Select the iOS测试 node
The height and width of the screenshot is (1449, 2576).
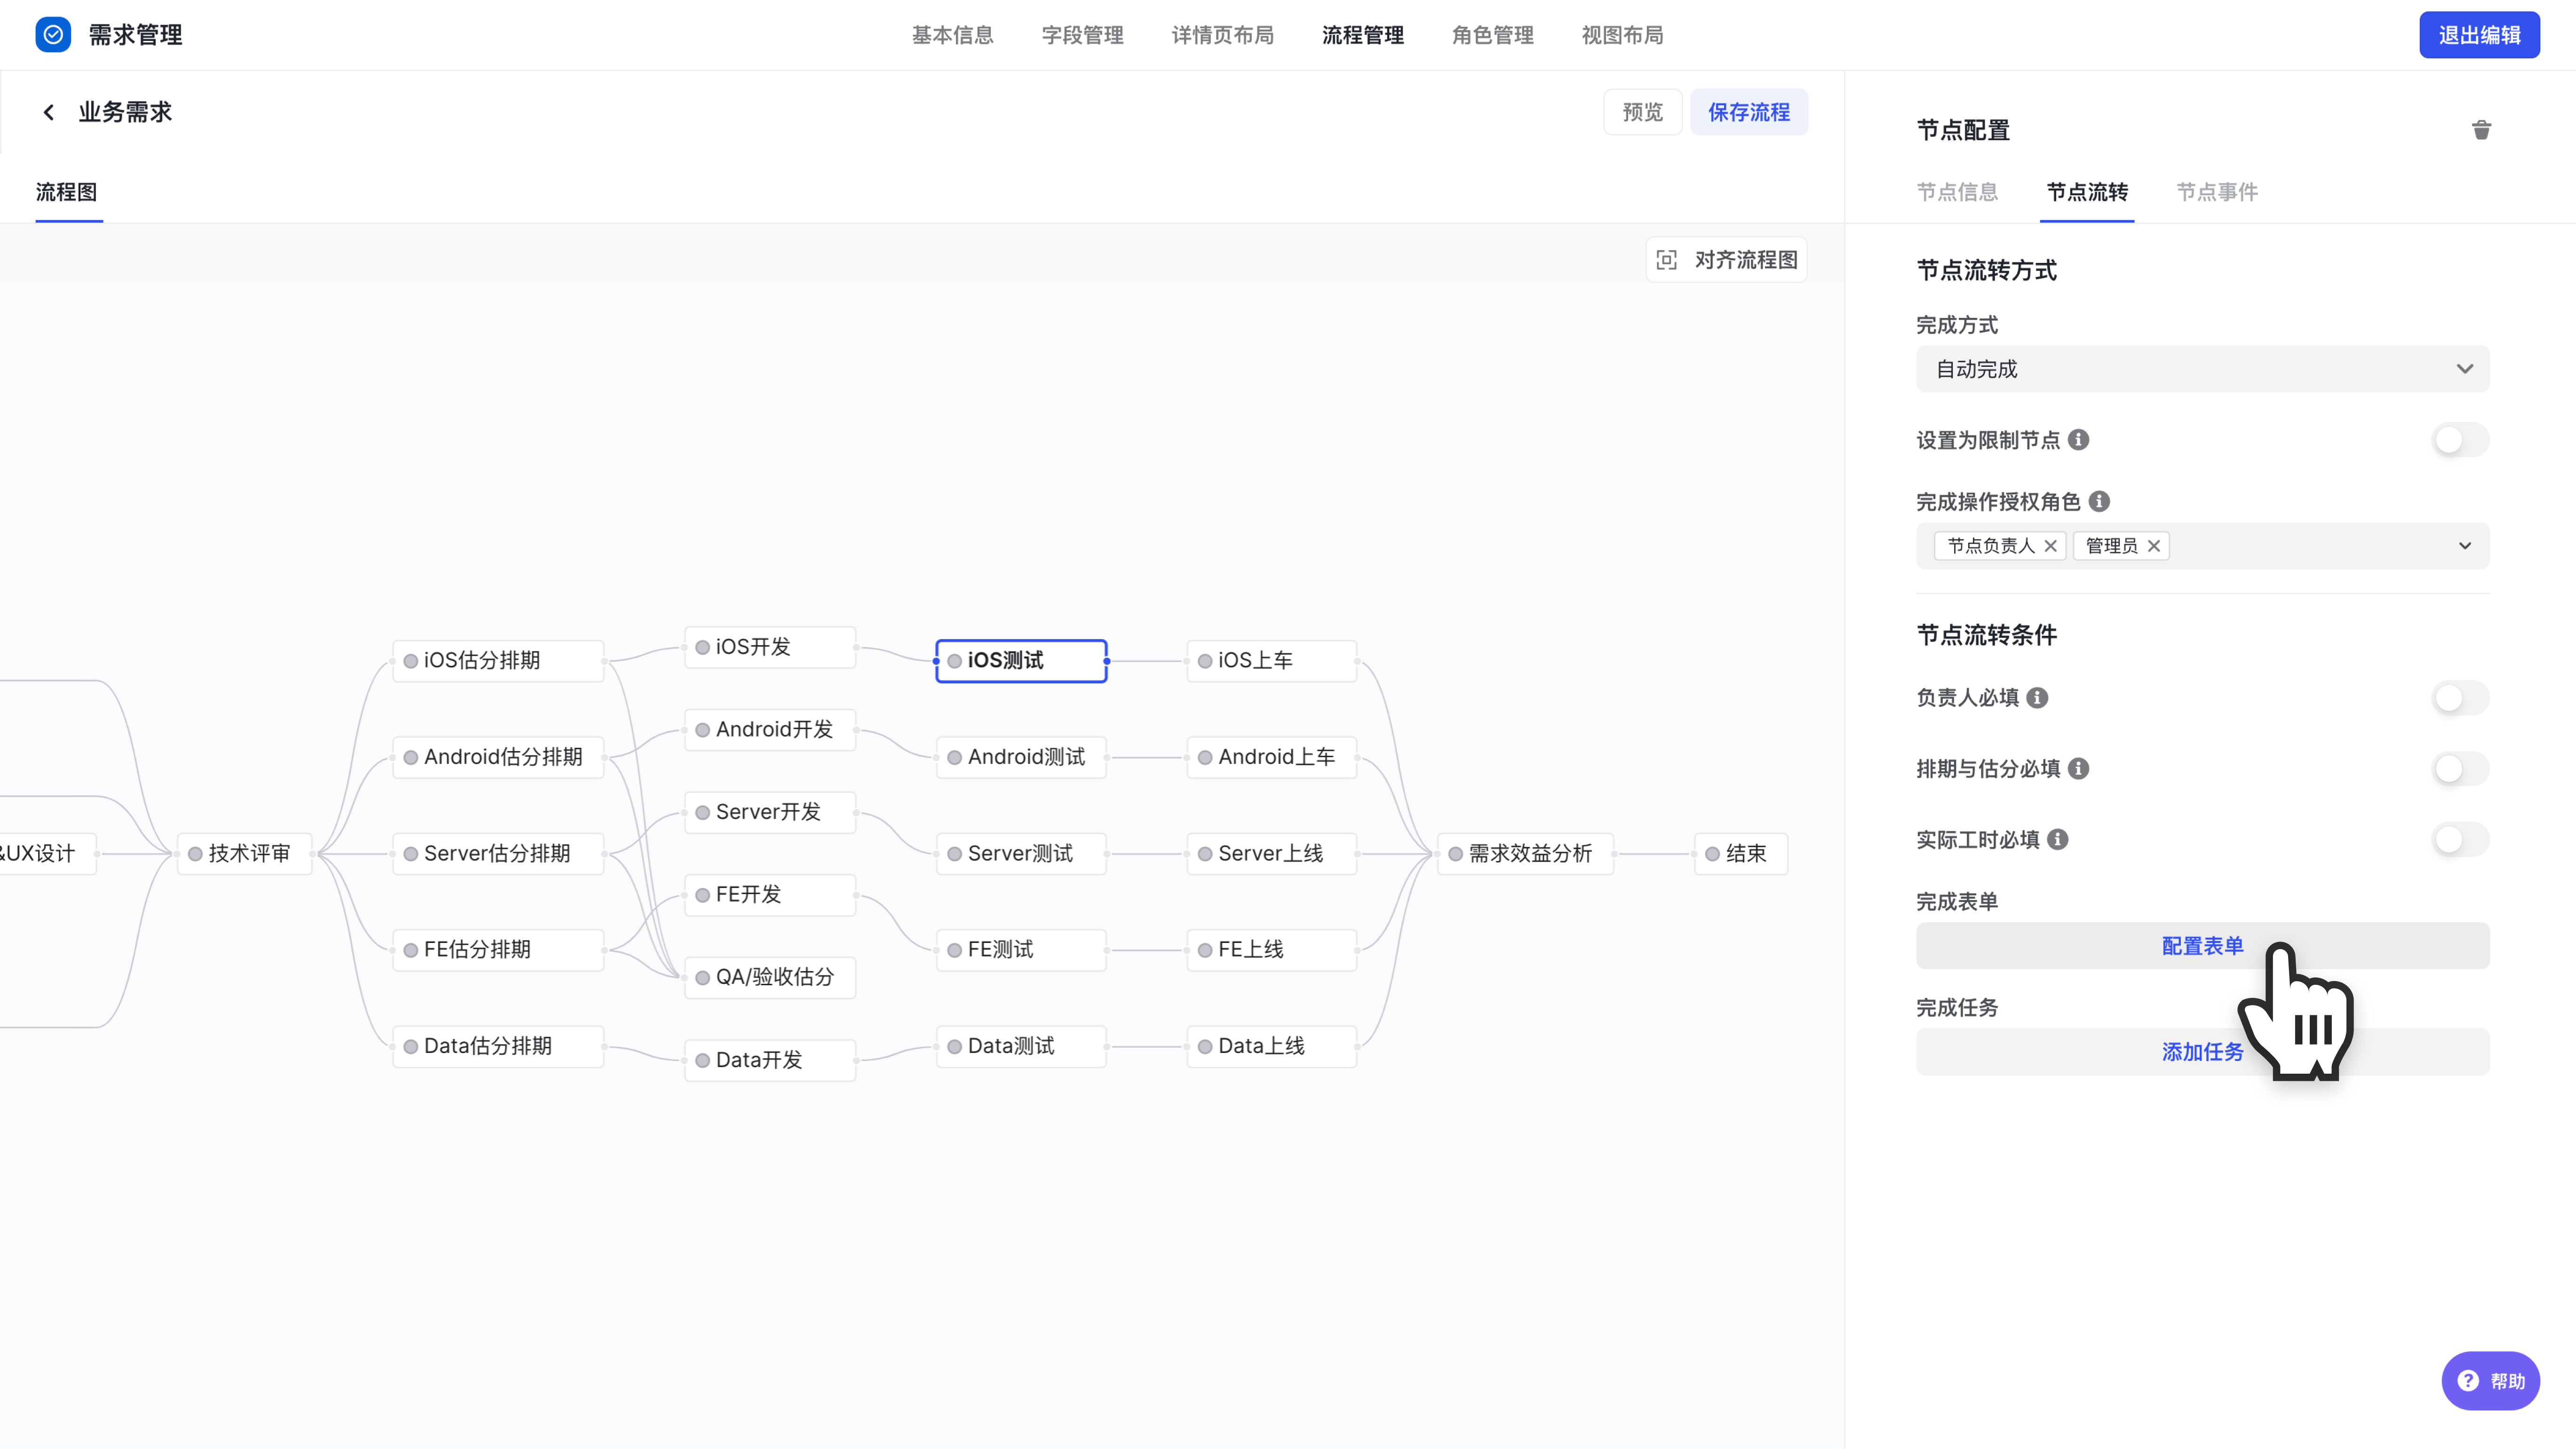(1021, 661)
